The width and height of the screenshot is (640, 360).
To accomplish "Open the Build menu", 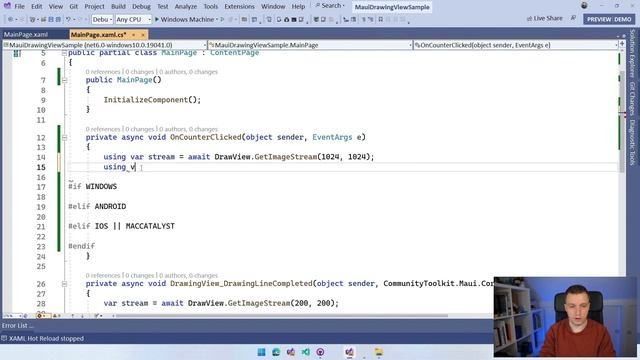I will [x=118, y=6].
